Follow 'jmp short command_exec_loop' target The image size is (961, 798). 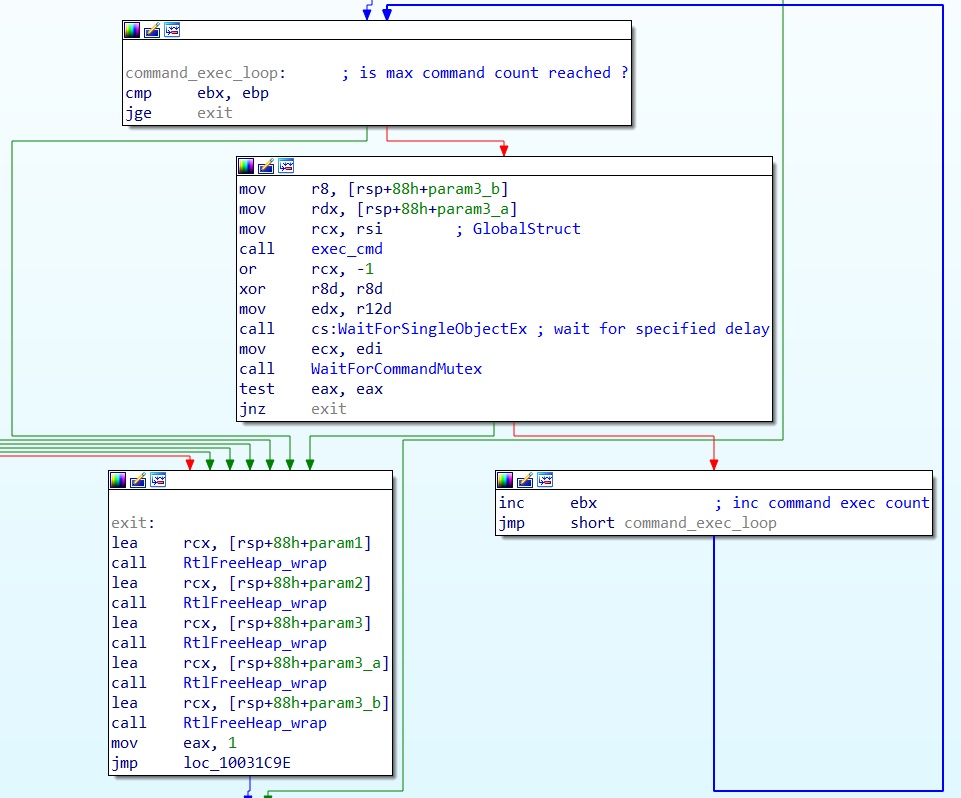click(x=701, y=523)
